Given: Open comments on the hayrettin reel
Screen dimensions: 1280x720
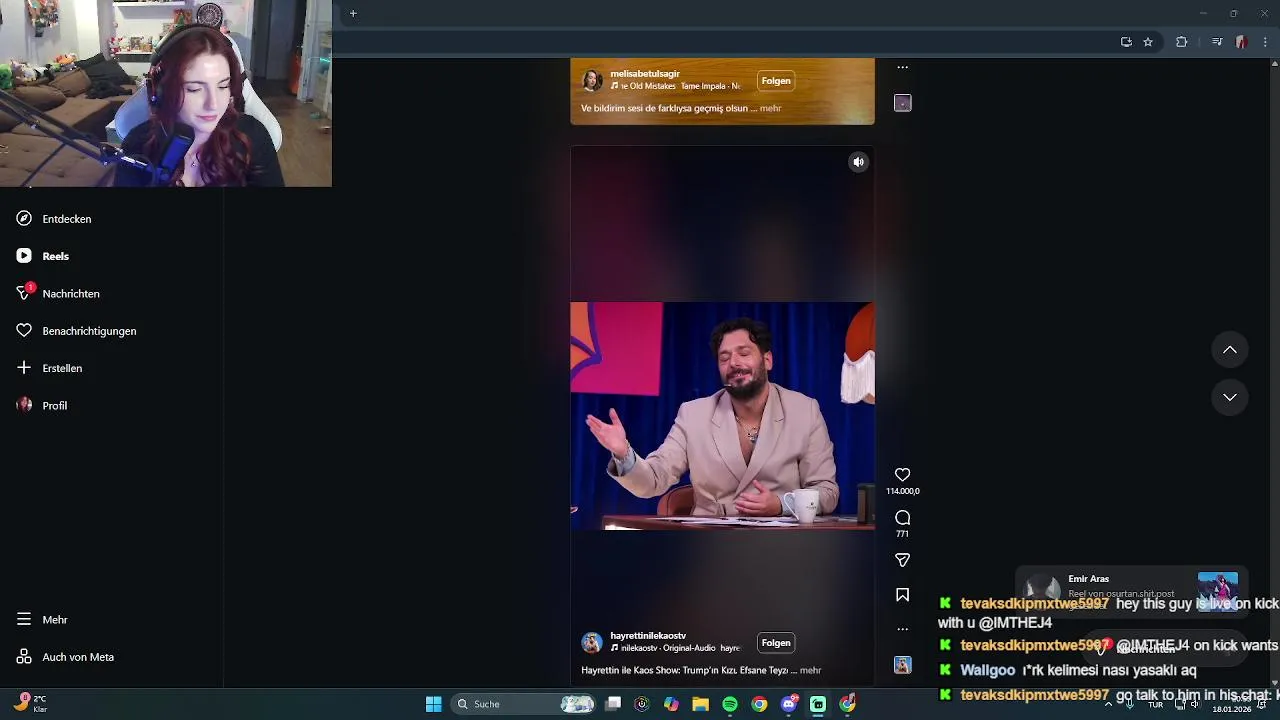Looking at the screenshot, I should point(902,518).
